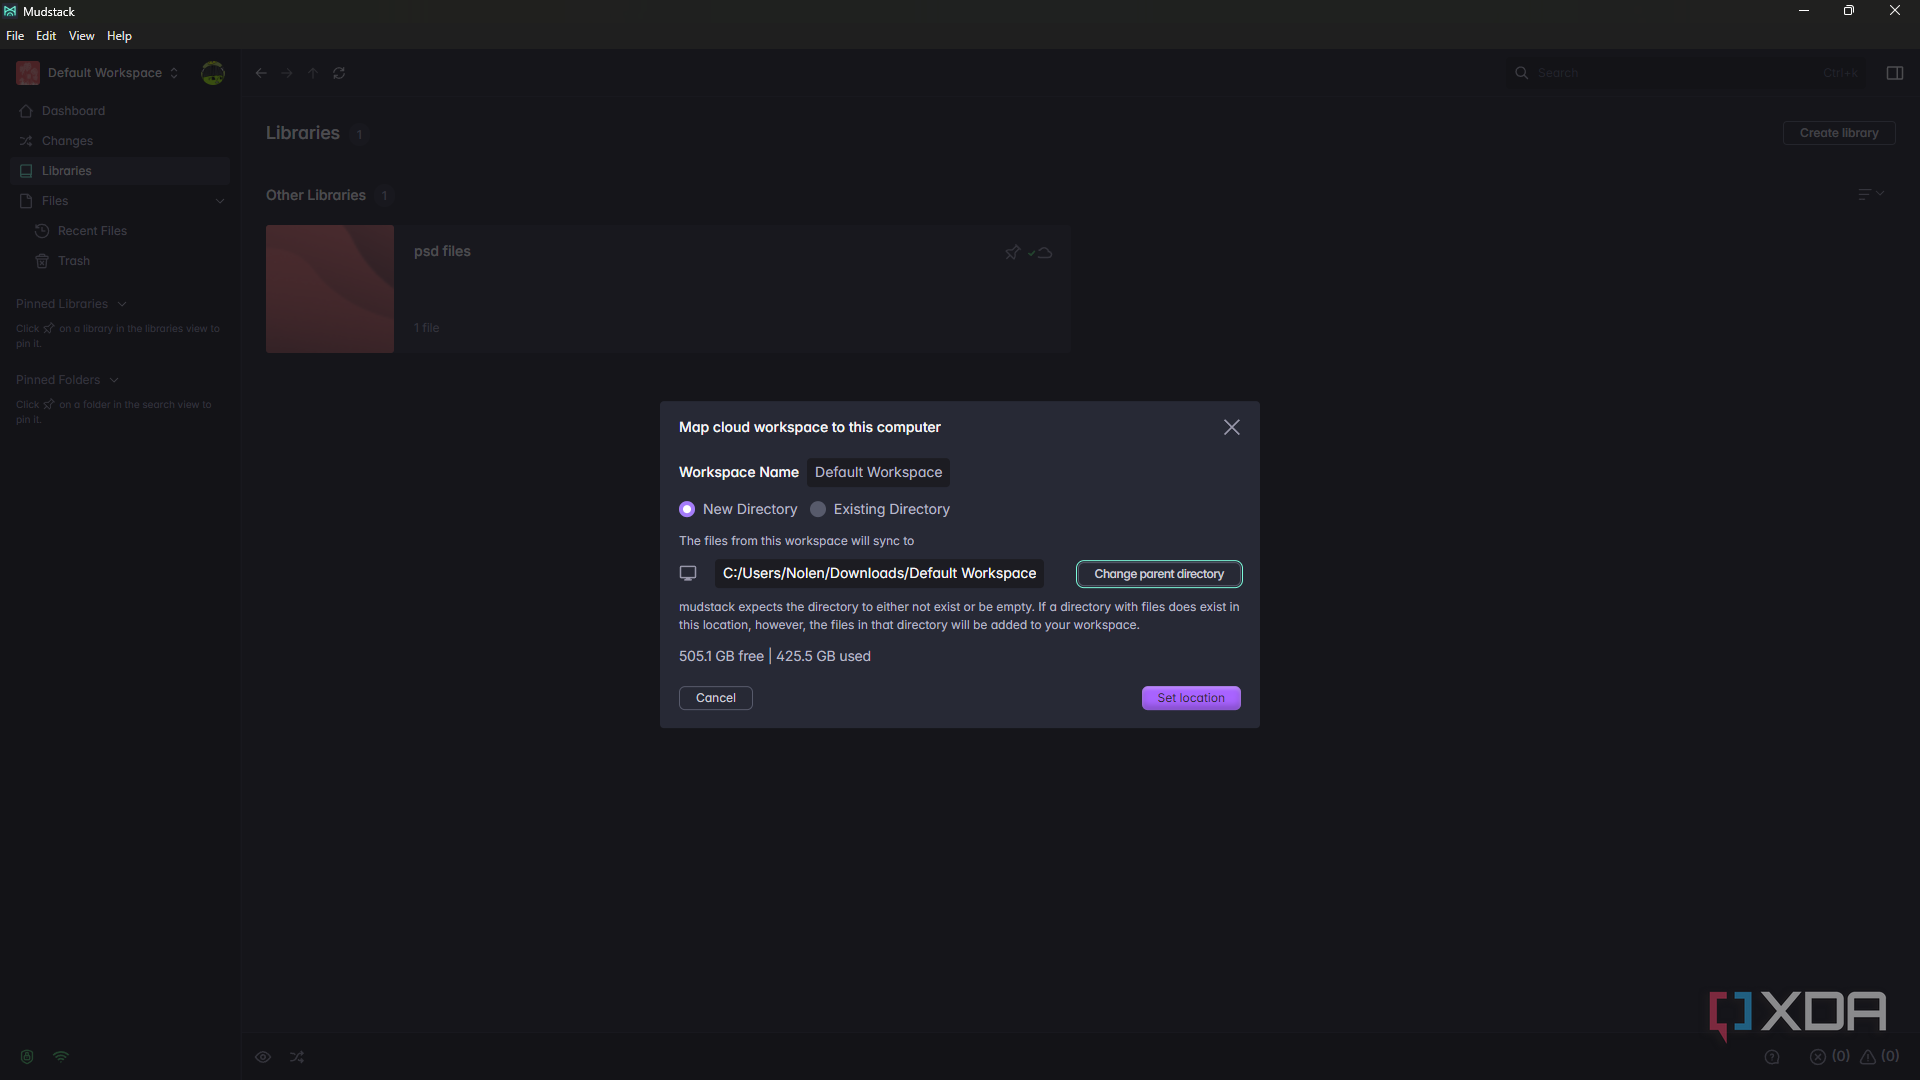Click the Workspace Name field
This screenshot has width=1920, height=1080.
(x=879, y=472)
